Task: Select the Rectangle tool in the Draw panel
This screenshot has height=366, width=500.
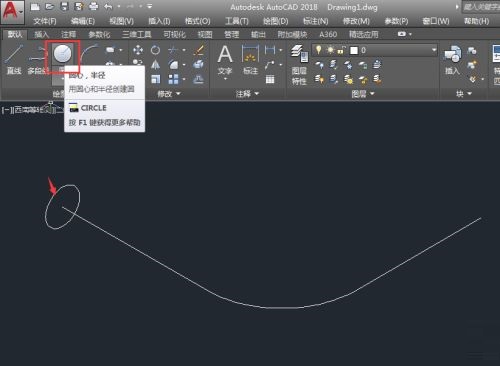Action: point(110,50)
